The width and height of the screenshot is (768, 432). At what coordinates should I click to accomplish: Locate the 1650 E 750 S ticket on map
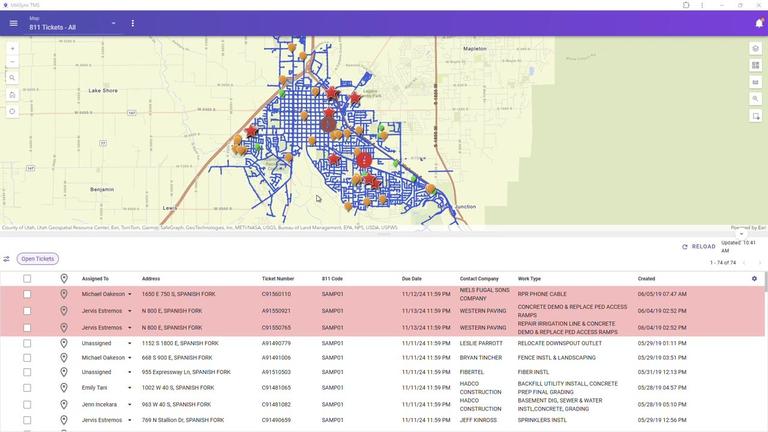[64, 294]
